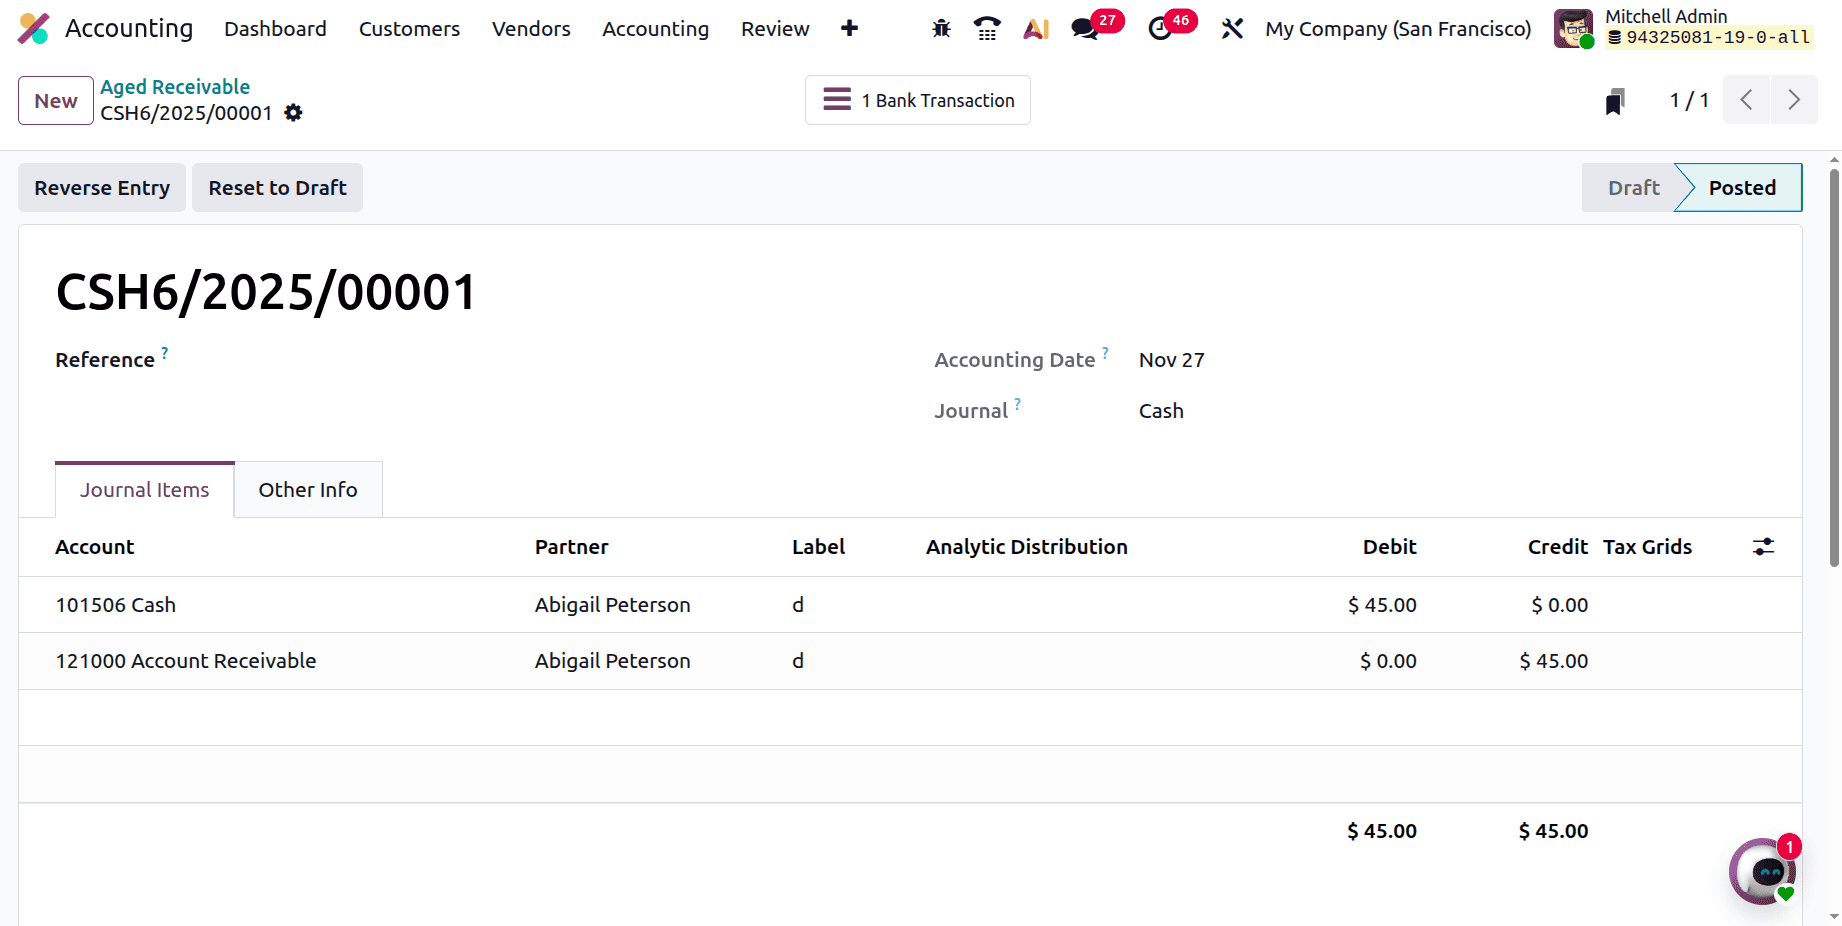
Task: Open Reference field help question mark
Action: tap(165, 353)
